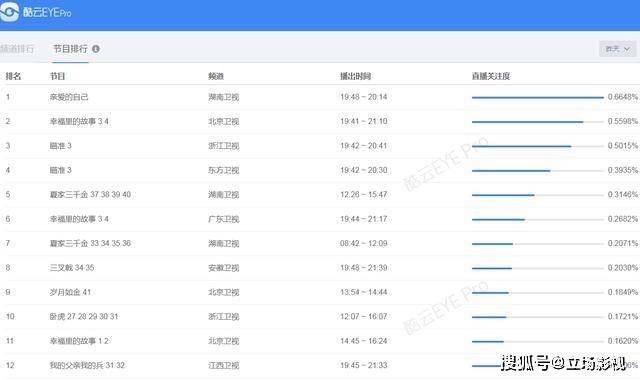Click the info icon beside 节目排行

(96, 49)
